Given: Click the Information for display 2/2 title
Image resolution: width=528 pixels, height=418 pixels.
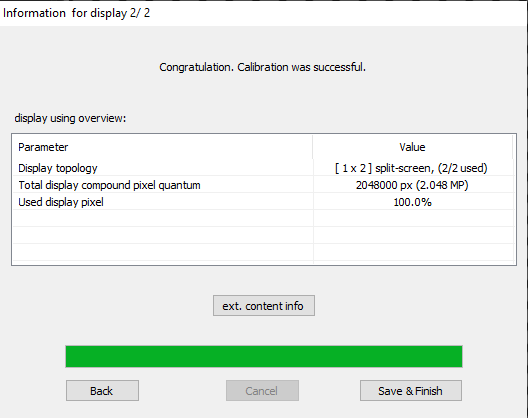Looking at the screenshot, I should (x=76, y=13).
